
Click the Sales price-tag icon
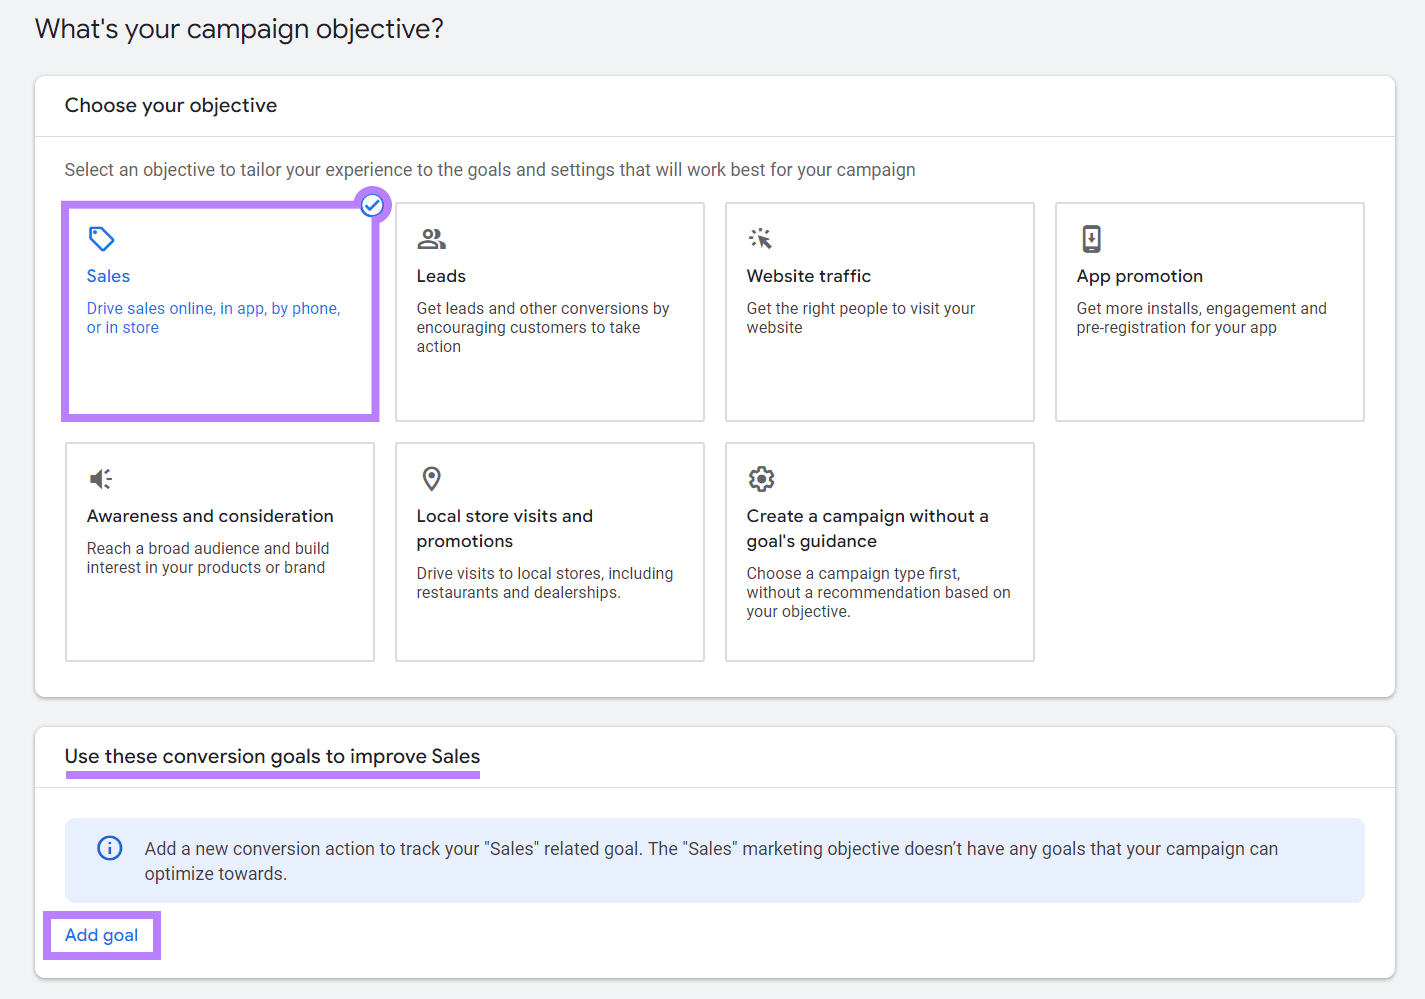point(101,239)
